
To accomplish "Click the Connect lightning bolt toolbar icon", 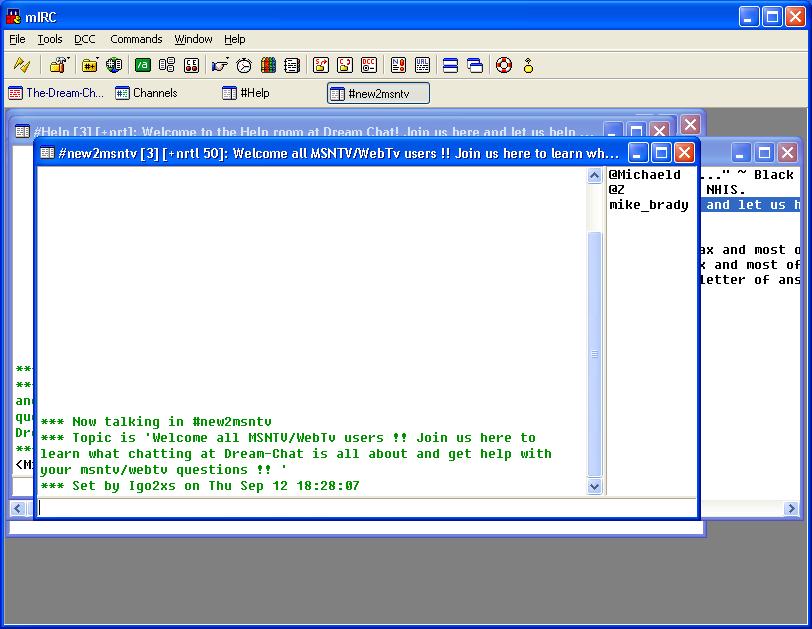I will pyautogui.click(x=22, y=65).
